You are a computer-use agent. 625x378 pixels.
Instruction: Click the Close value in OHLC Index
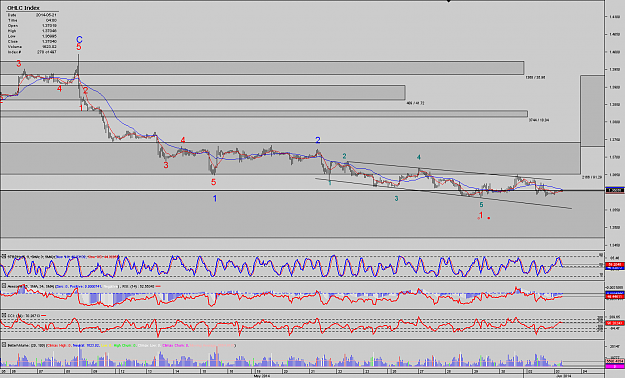click(49, 41)
